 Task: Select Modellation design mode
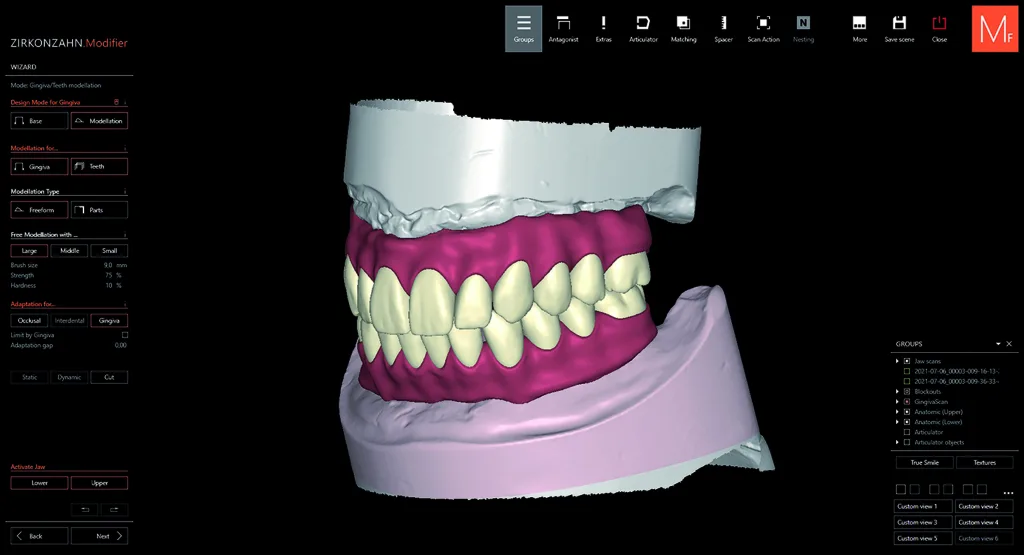click(x=99, y=121)
